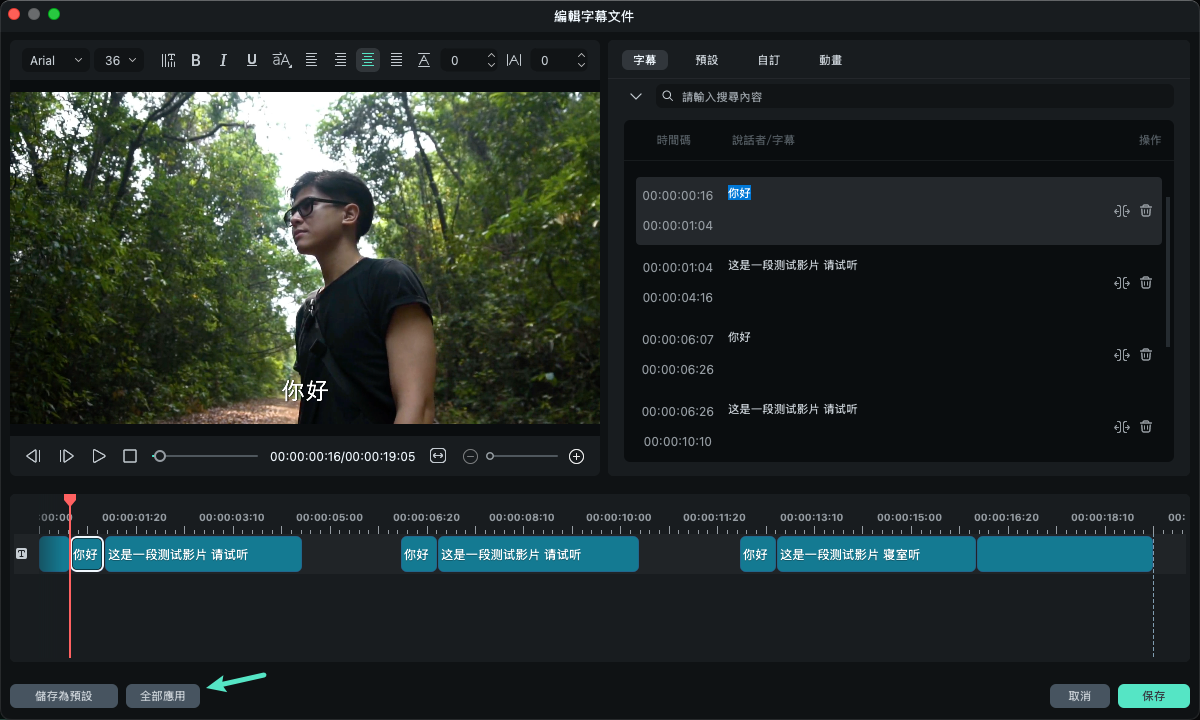Image resolution: width=1200 pixels, height=720 pixels.
Task: Click the justify text alignment icon
Action: pos(396,60)
